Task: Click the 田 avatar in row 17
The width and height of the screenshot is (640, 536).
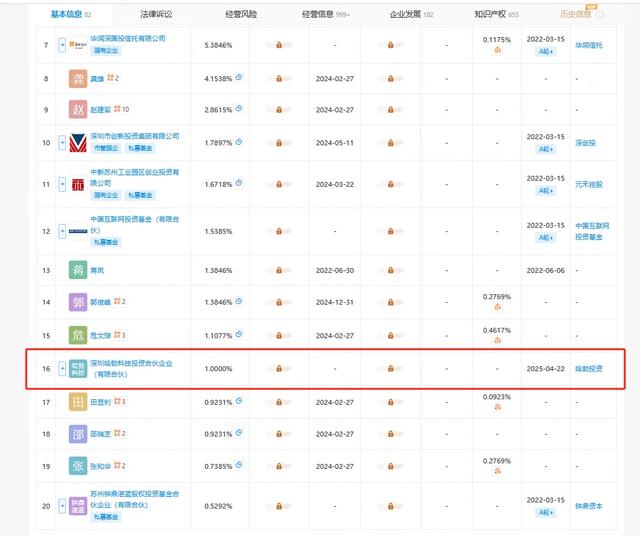Action: coord(78,402)
